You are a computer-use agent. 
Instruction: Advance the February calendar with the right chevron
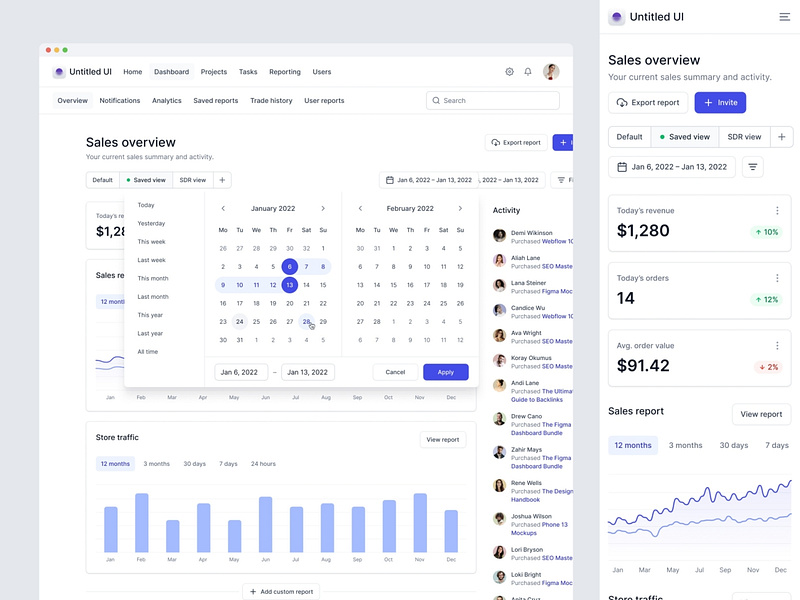pyautogui.click(x=460, y=208)
